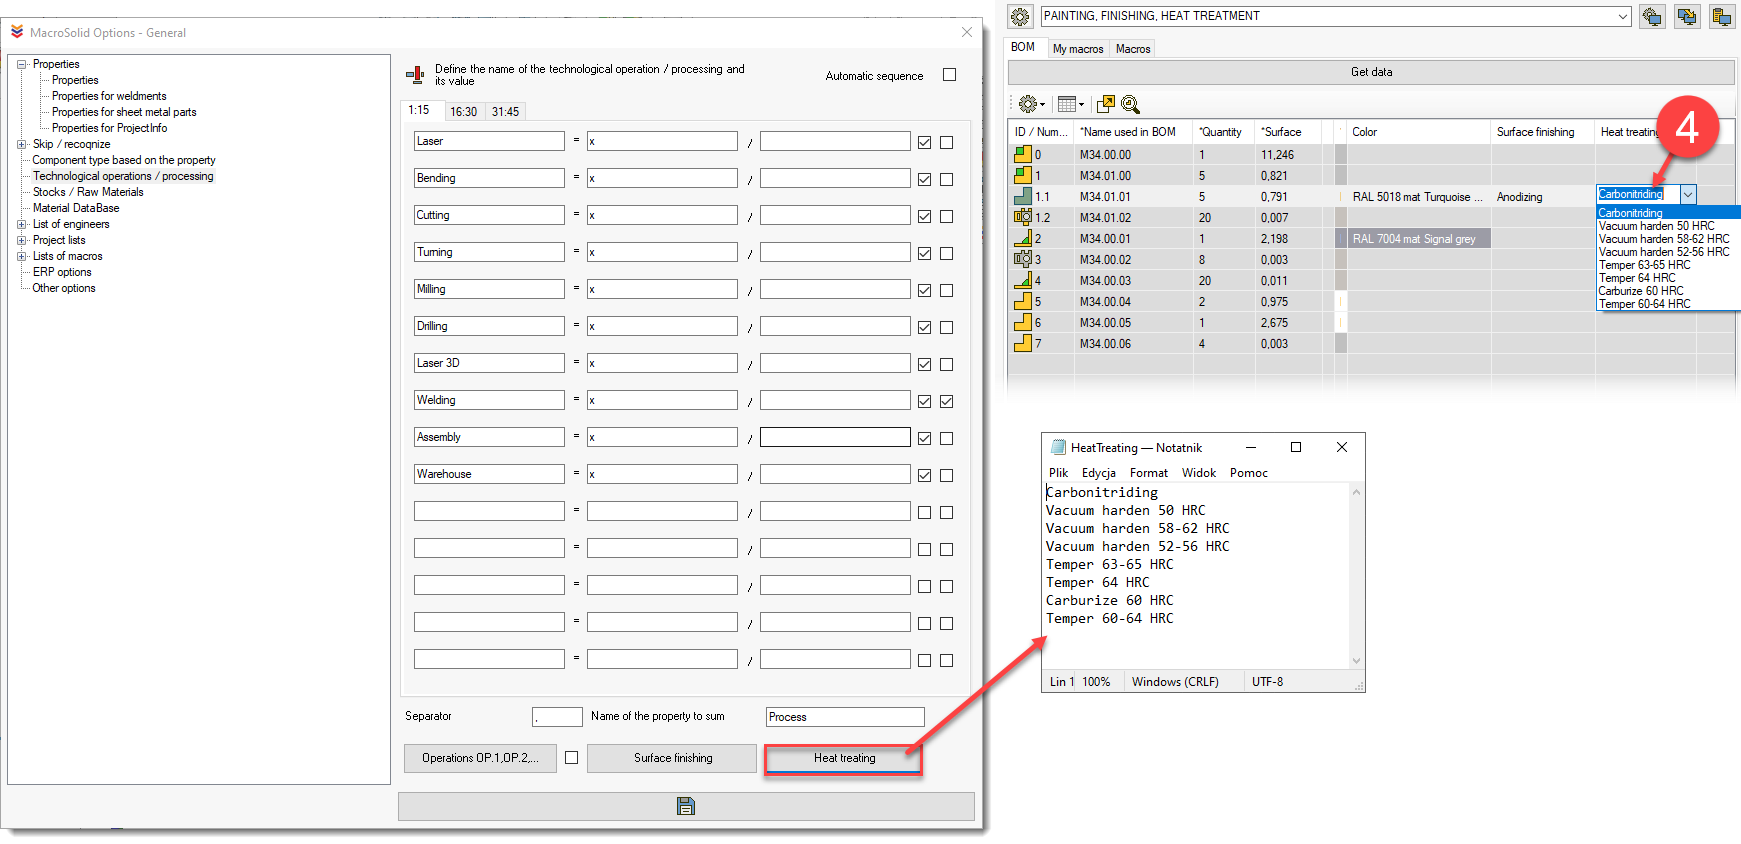Select the gear icon of row M34.00.02
Viewport: 1741px width, 844px height.
[1023, 259]
